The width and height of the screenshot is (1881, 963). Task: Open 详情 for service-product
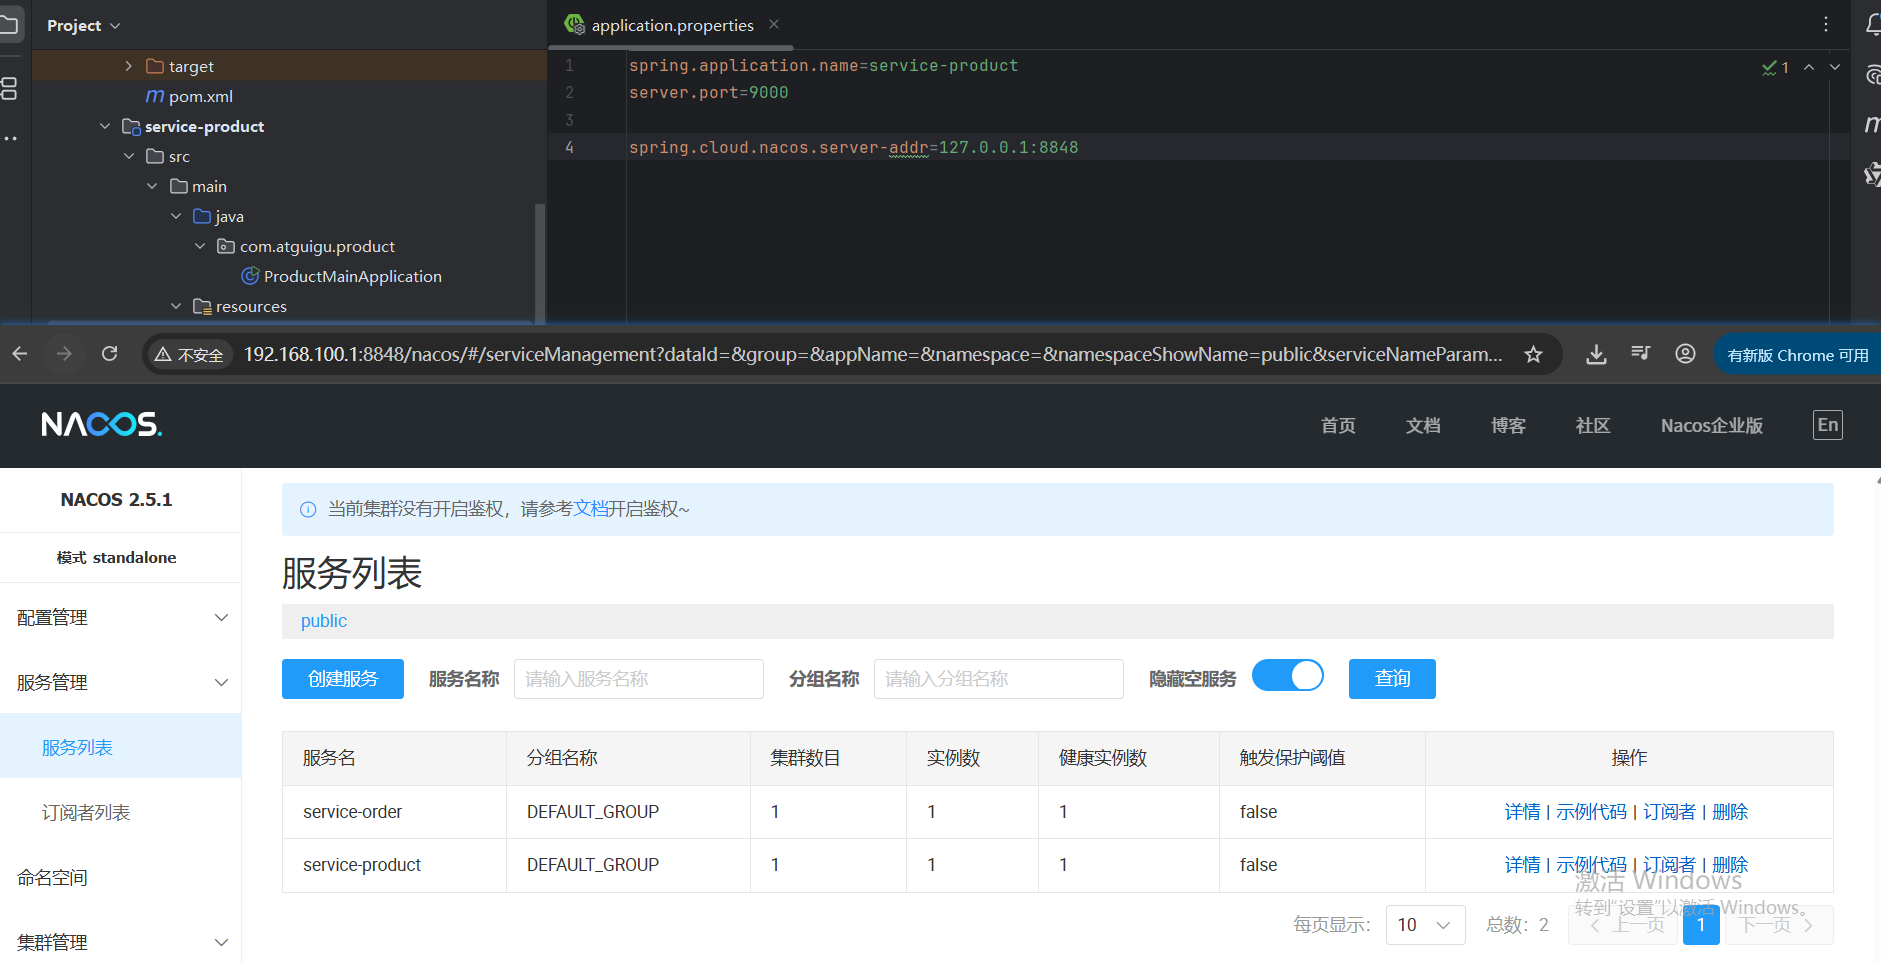(1522, 865)
